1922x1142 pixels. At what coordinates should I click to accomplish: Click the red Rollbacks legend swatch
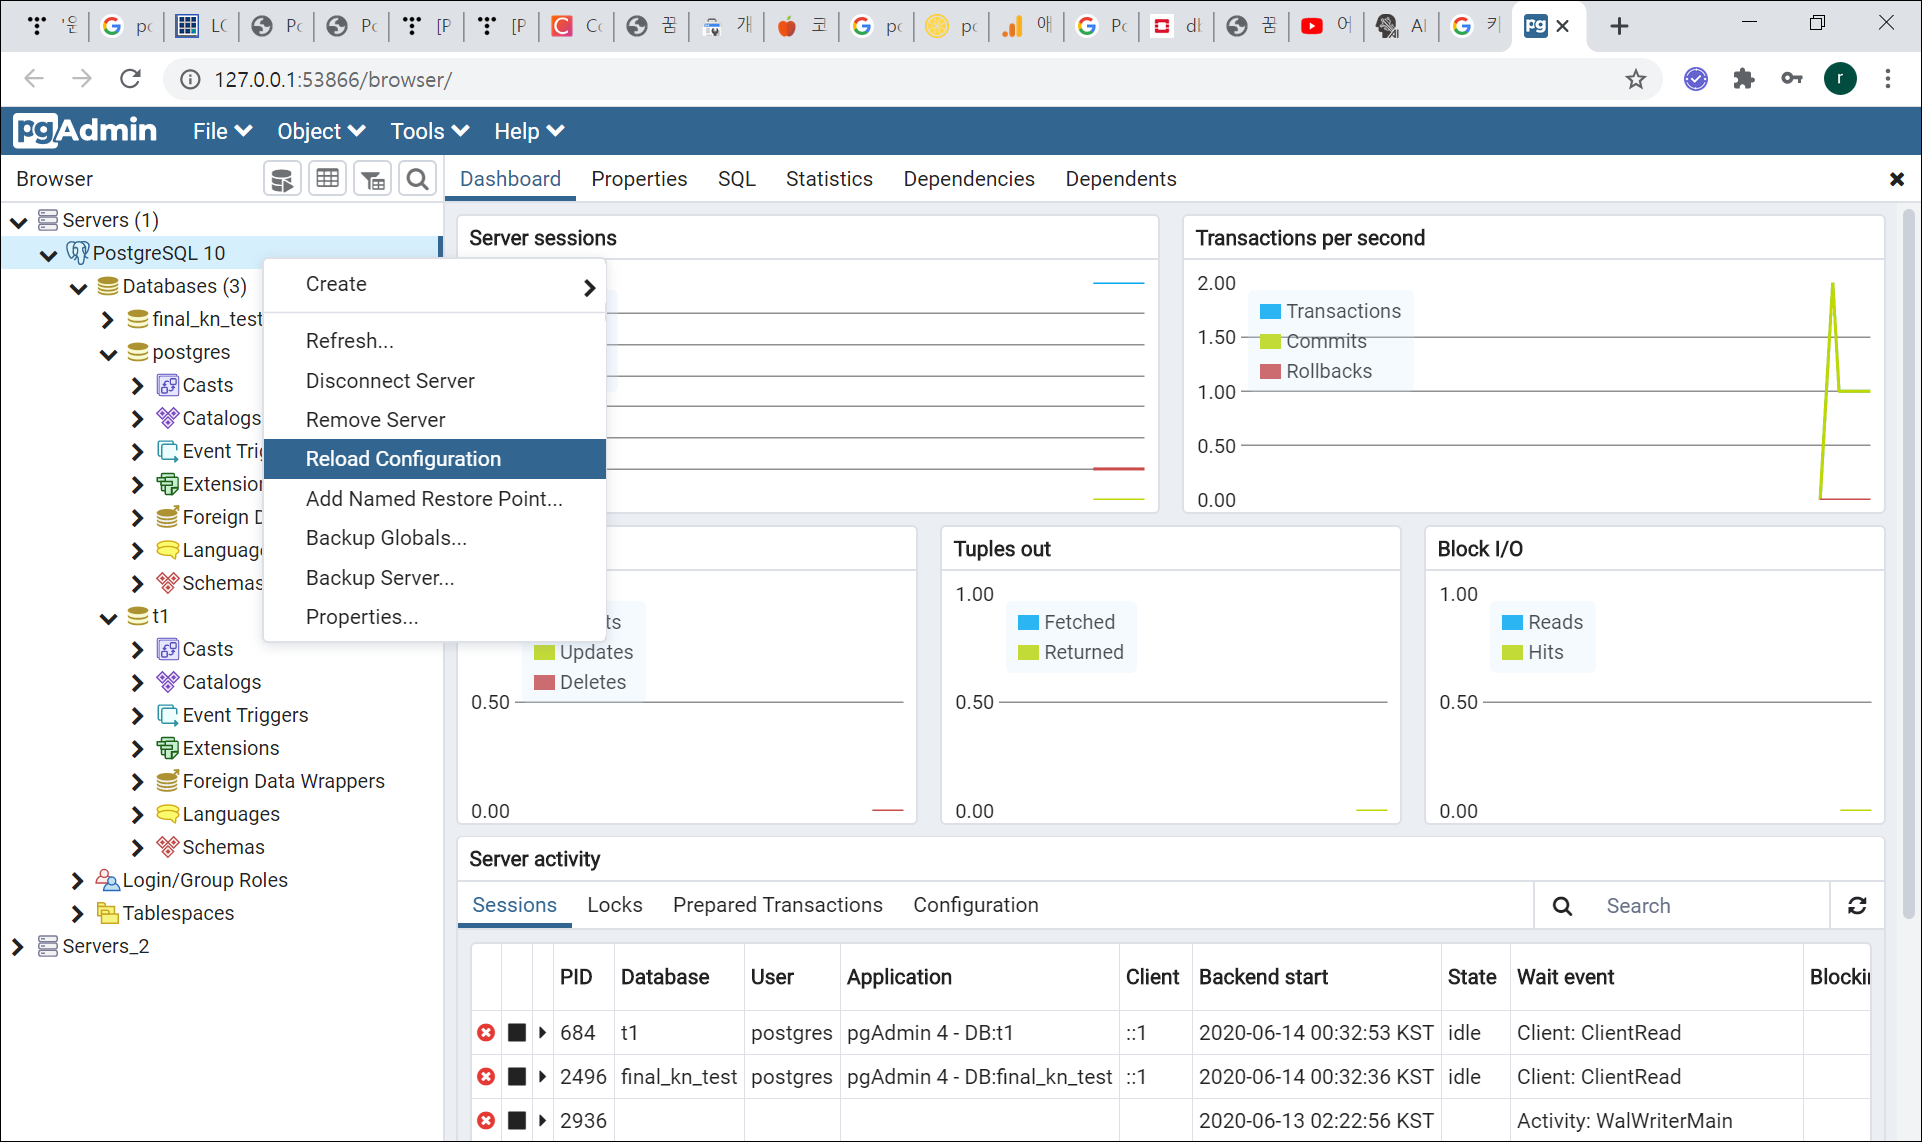point(1270,371)
